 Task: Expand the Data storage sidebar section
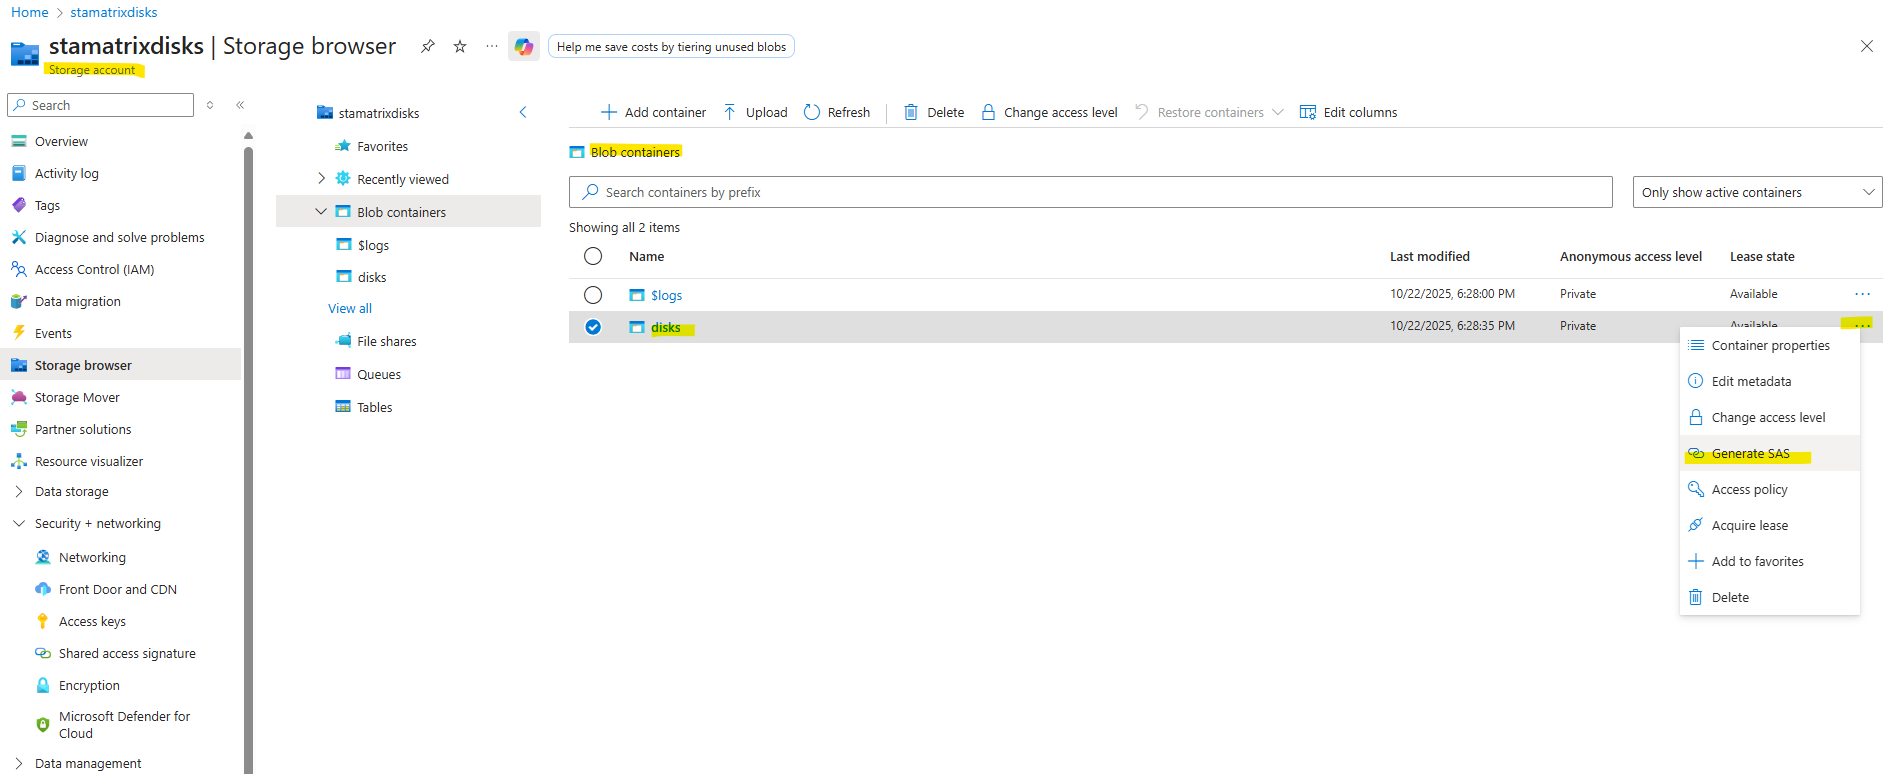point(19,491)
